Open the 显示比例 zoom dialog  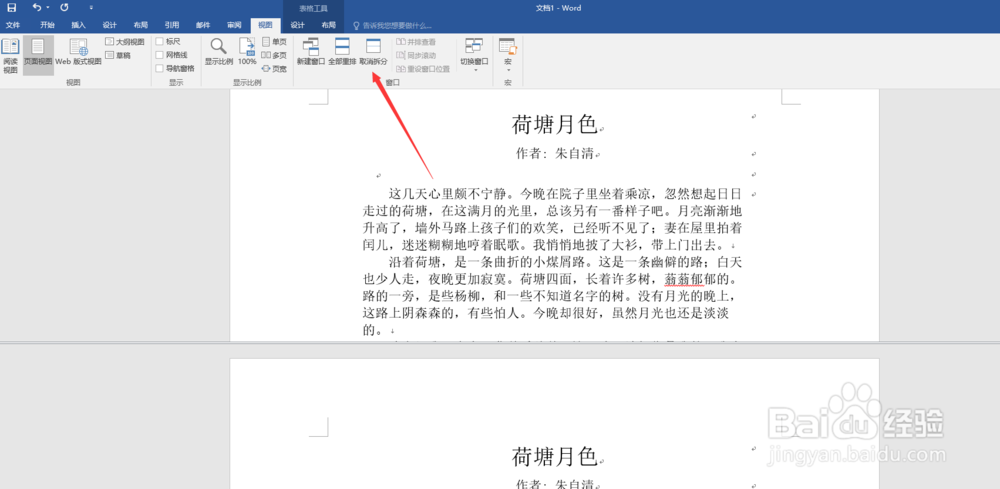pos(219,52)
